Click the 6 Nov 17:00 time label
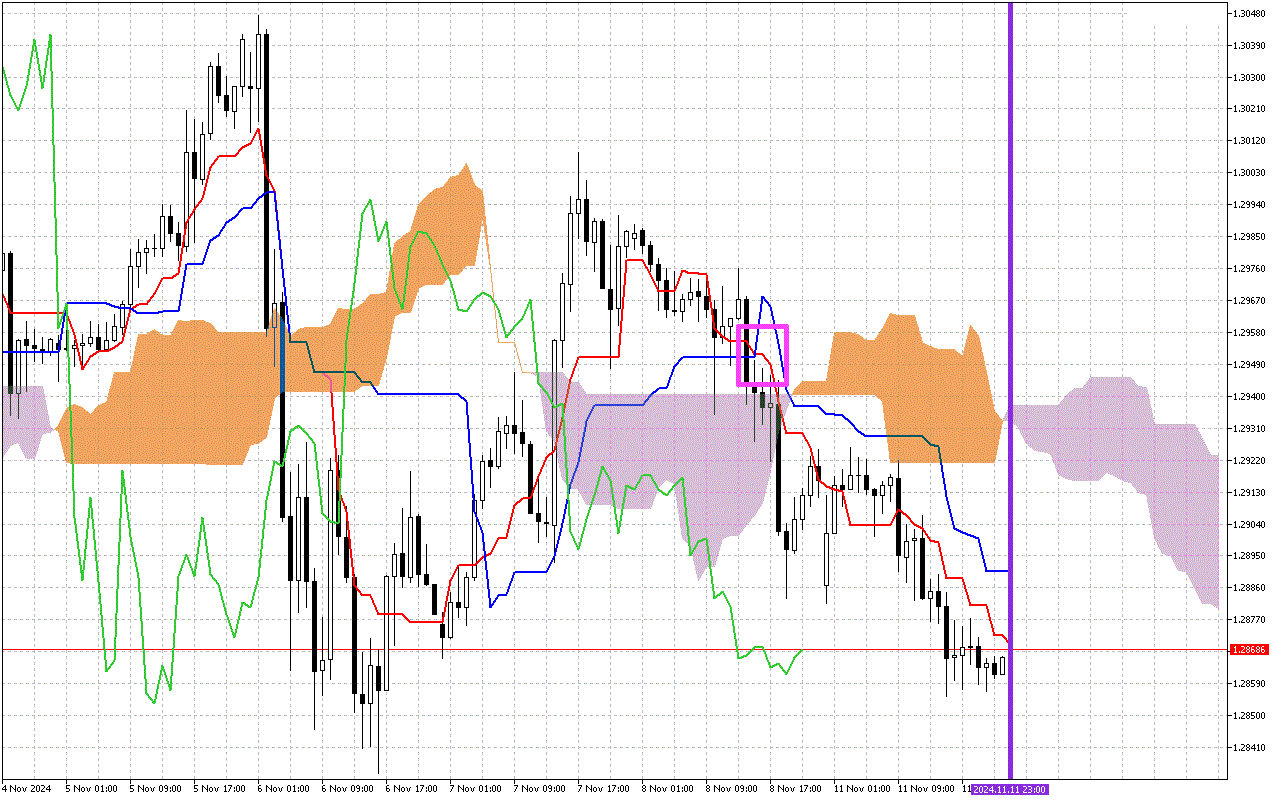1280x800 pixels. point(412,789)
